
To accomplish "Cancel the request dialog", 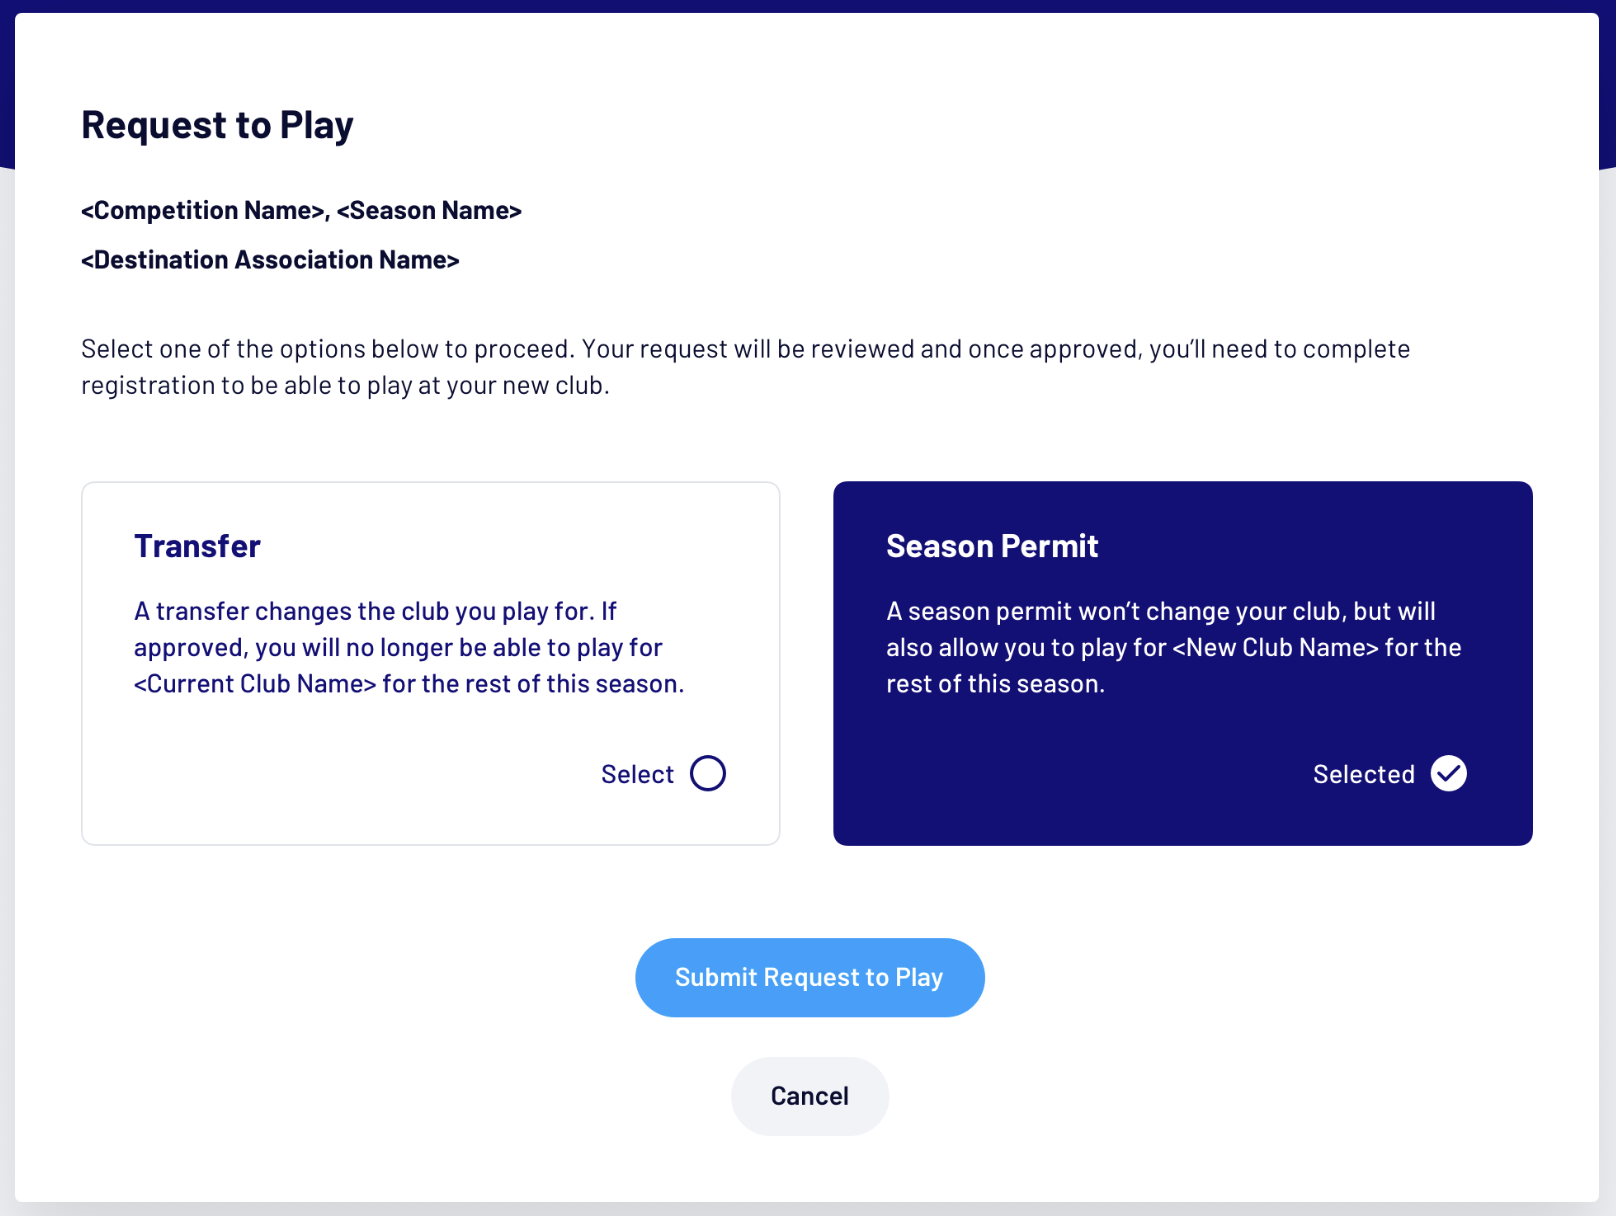I will coord(809,1096).
